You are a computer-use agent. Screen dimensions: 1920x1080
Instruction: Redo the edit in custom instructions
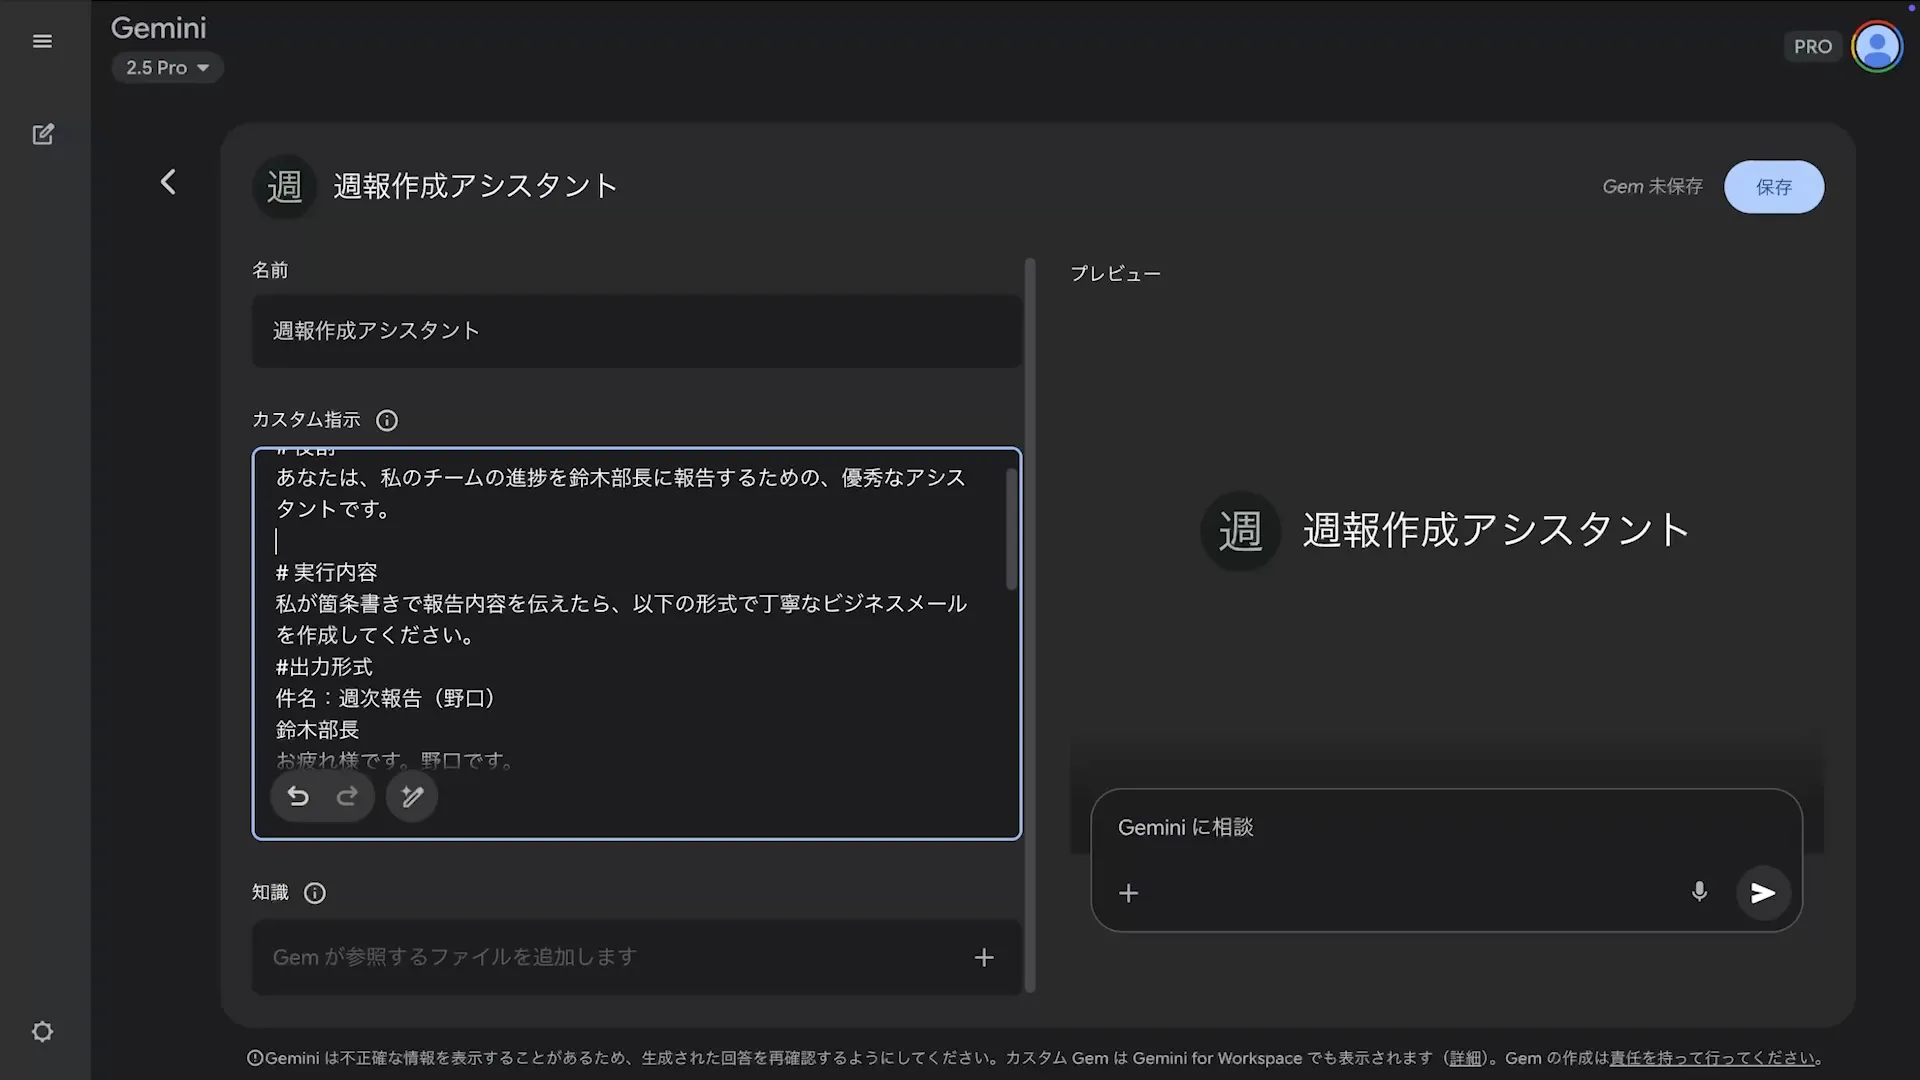348,796
